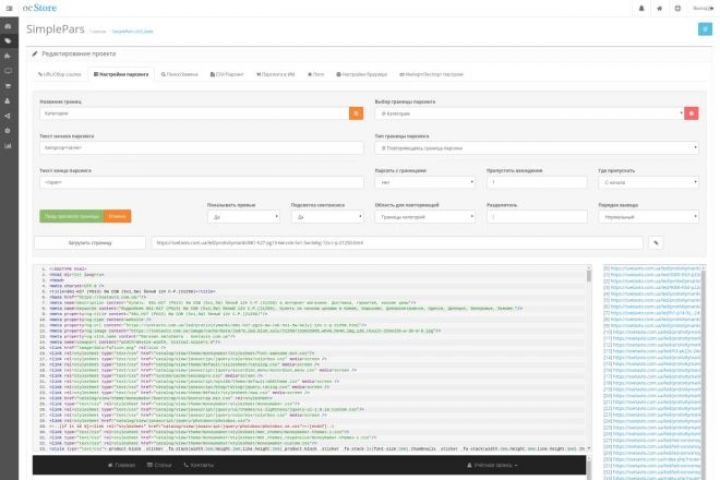Click the orange button beside boundary name field

356,113
